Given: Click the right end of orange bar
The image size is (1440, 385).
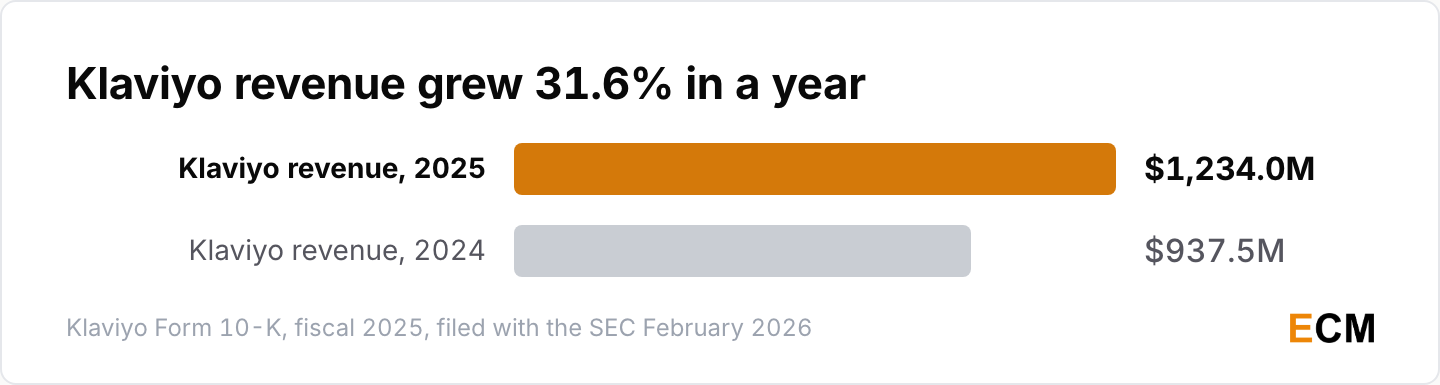Looking at the screenshot, I should (x=1108, y=169).
